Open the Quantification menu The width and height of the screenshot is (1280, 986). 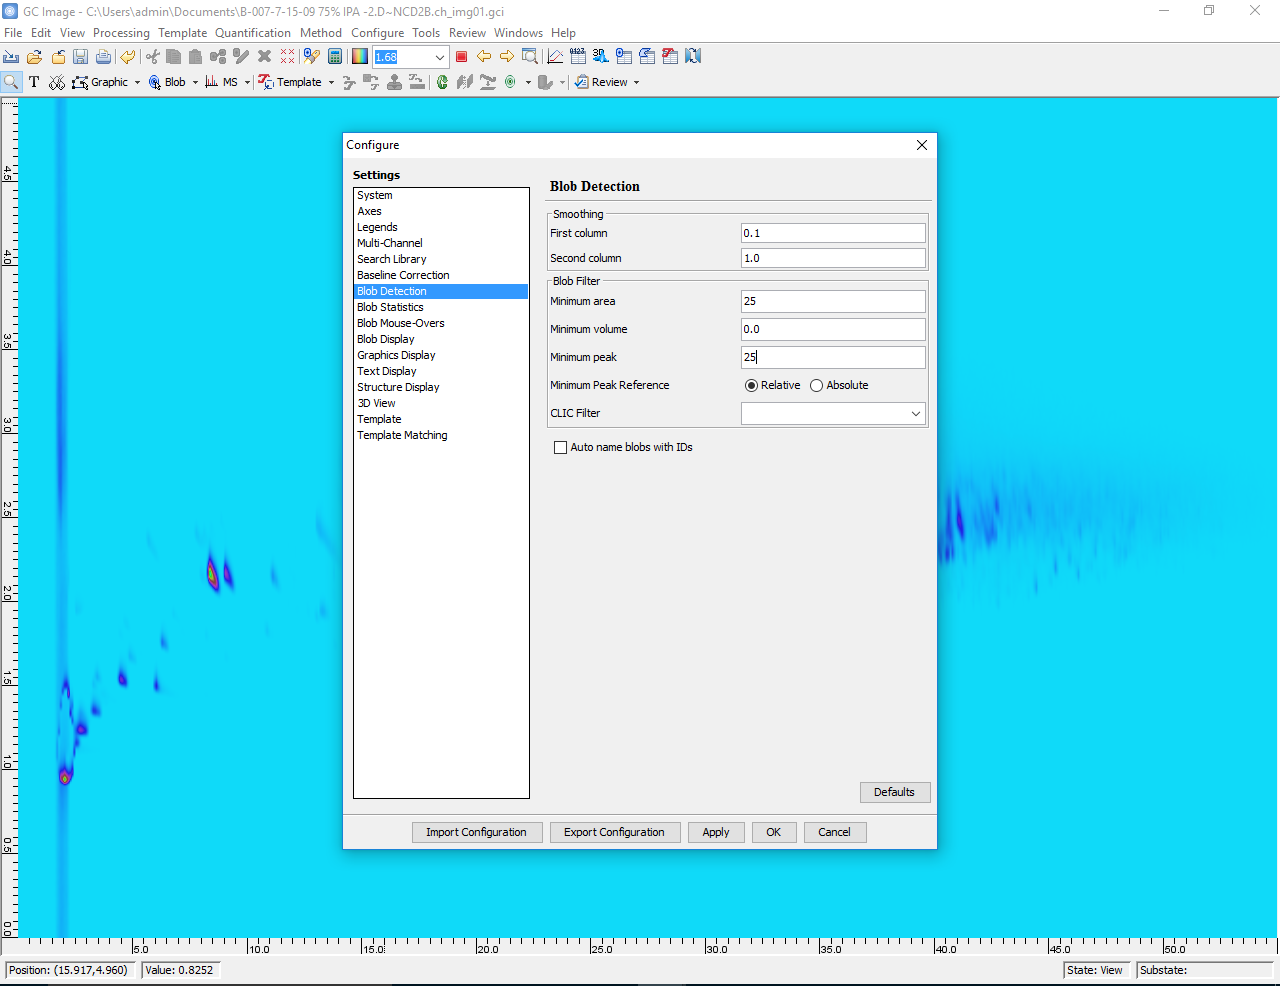[x=252, y=33]
